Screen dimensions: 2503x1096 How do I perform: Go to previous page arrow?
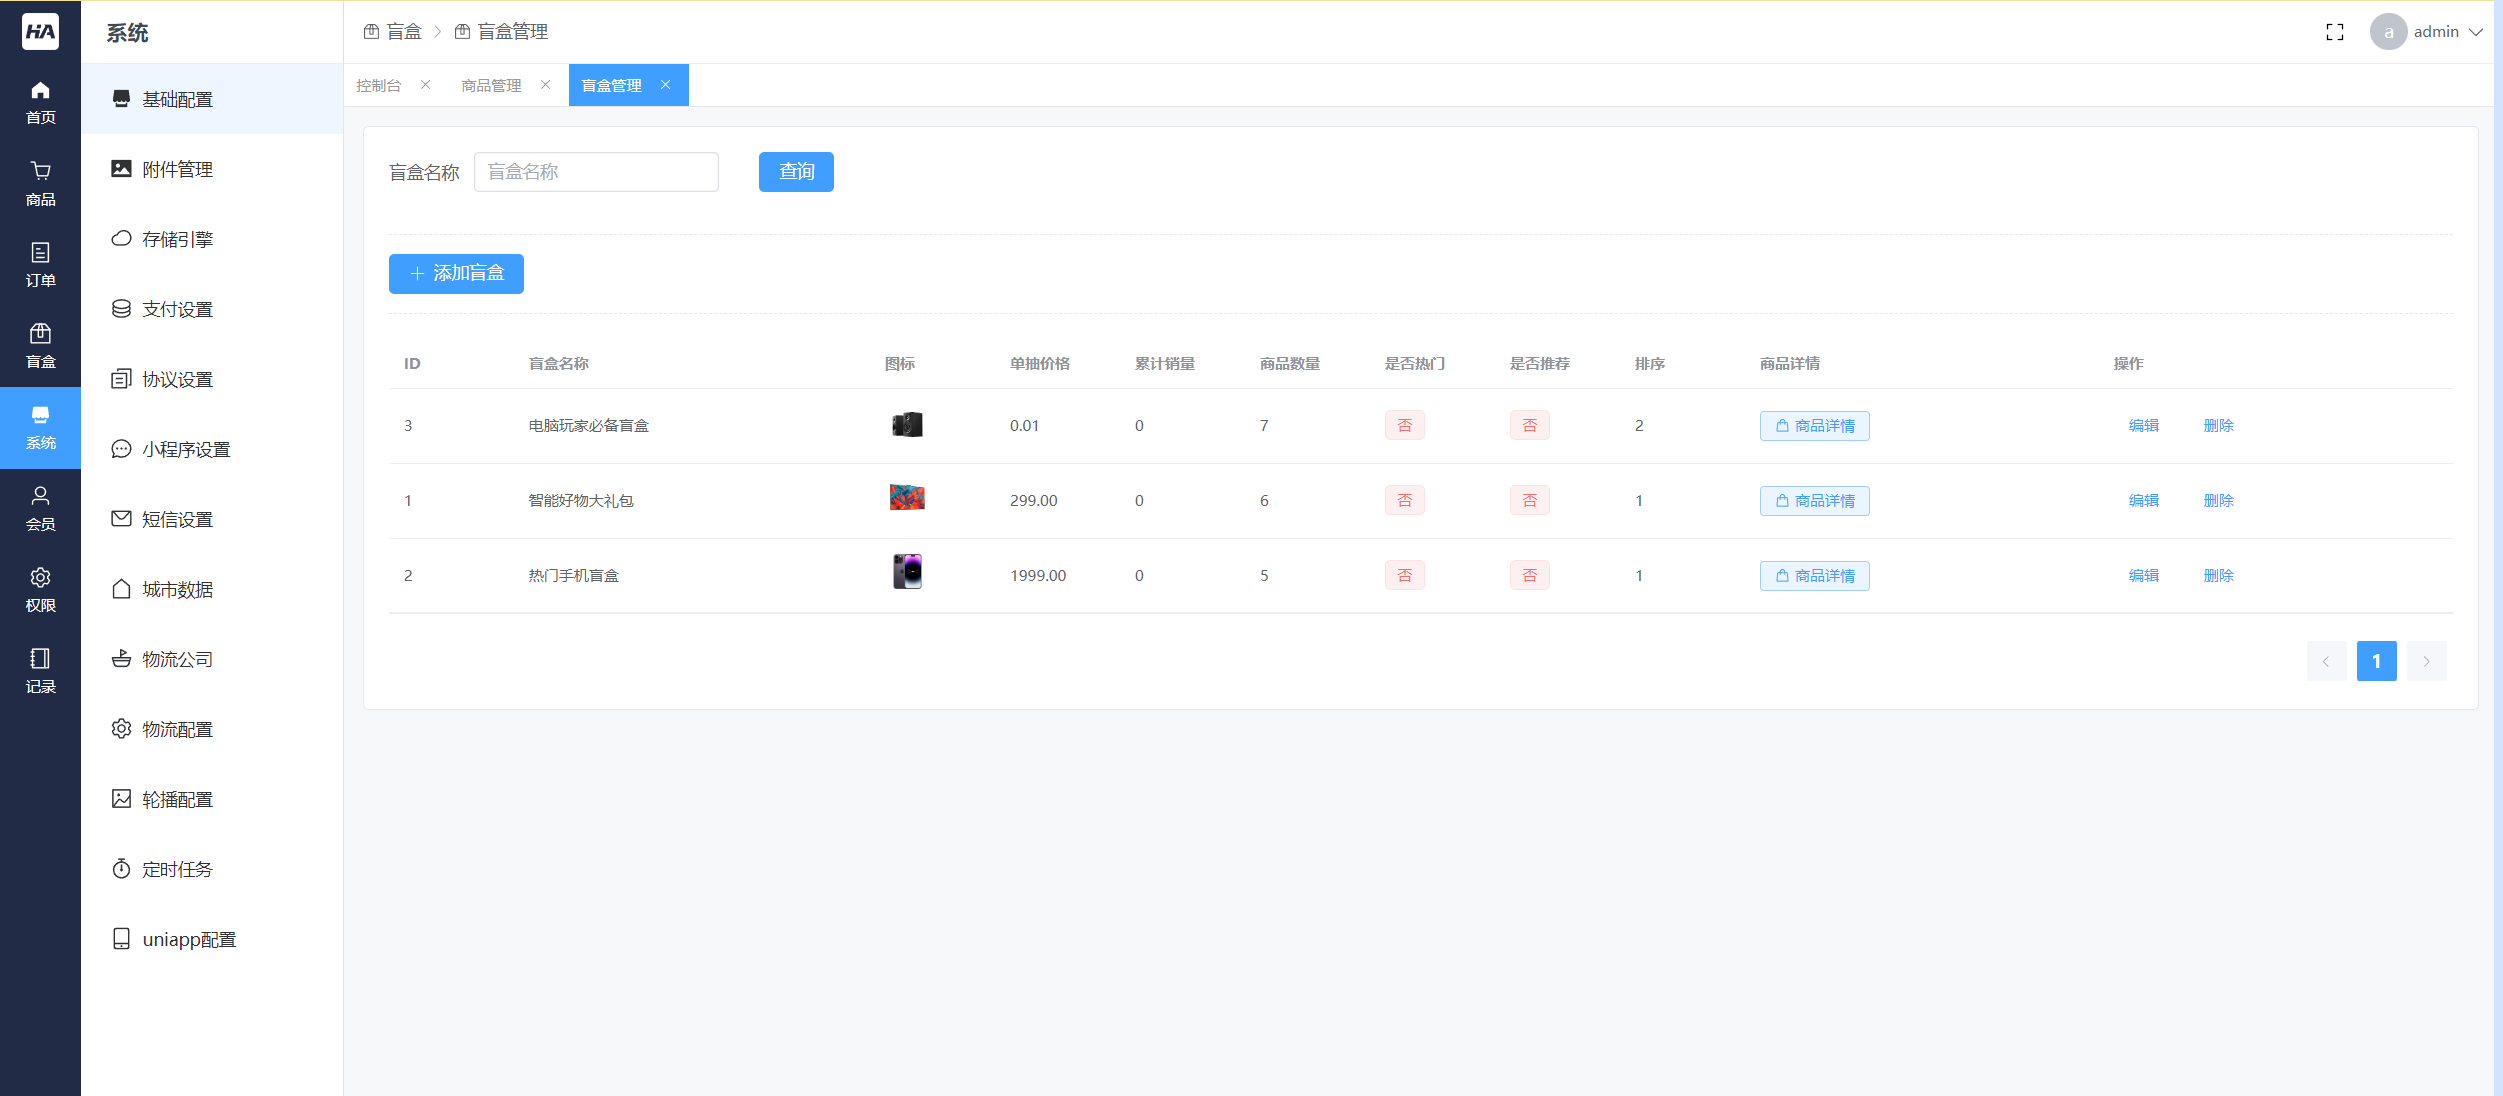point(2326,661)
